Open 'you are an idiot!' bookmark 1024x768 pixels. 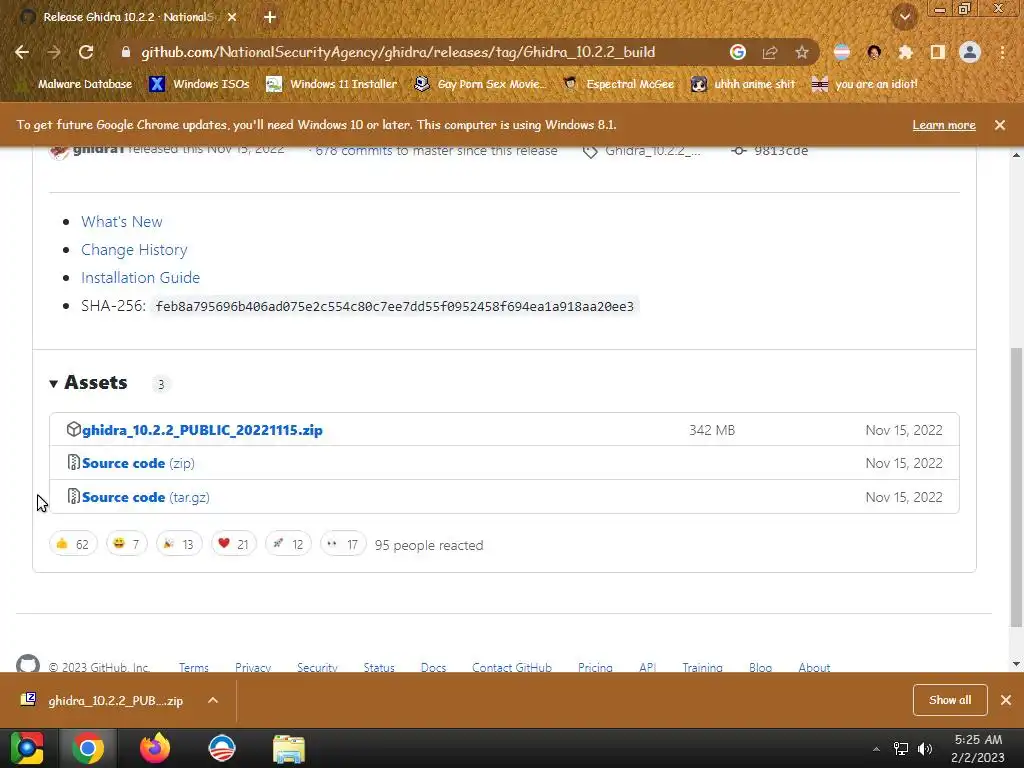tap(864, 84)
